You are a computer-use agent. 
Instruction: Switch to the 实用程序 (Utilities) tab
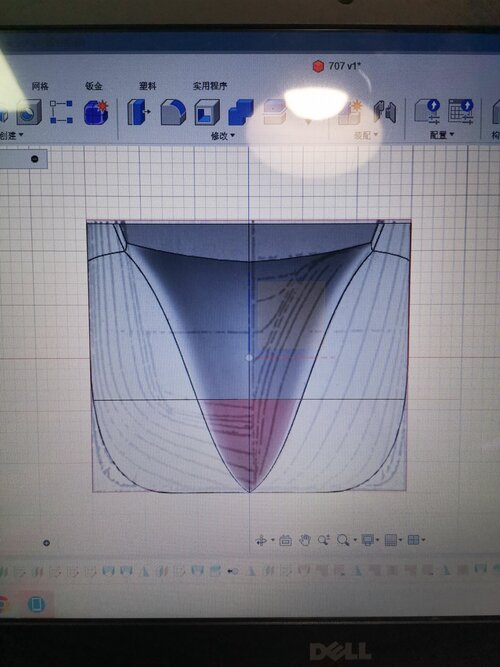point(210,86)
